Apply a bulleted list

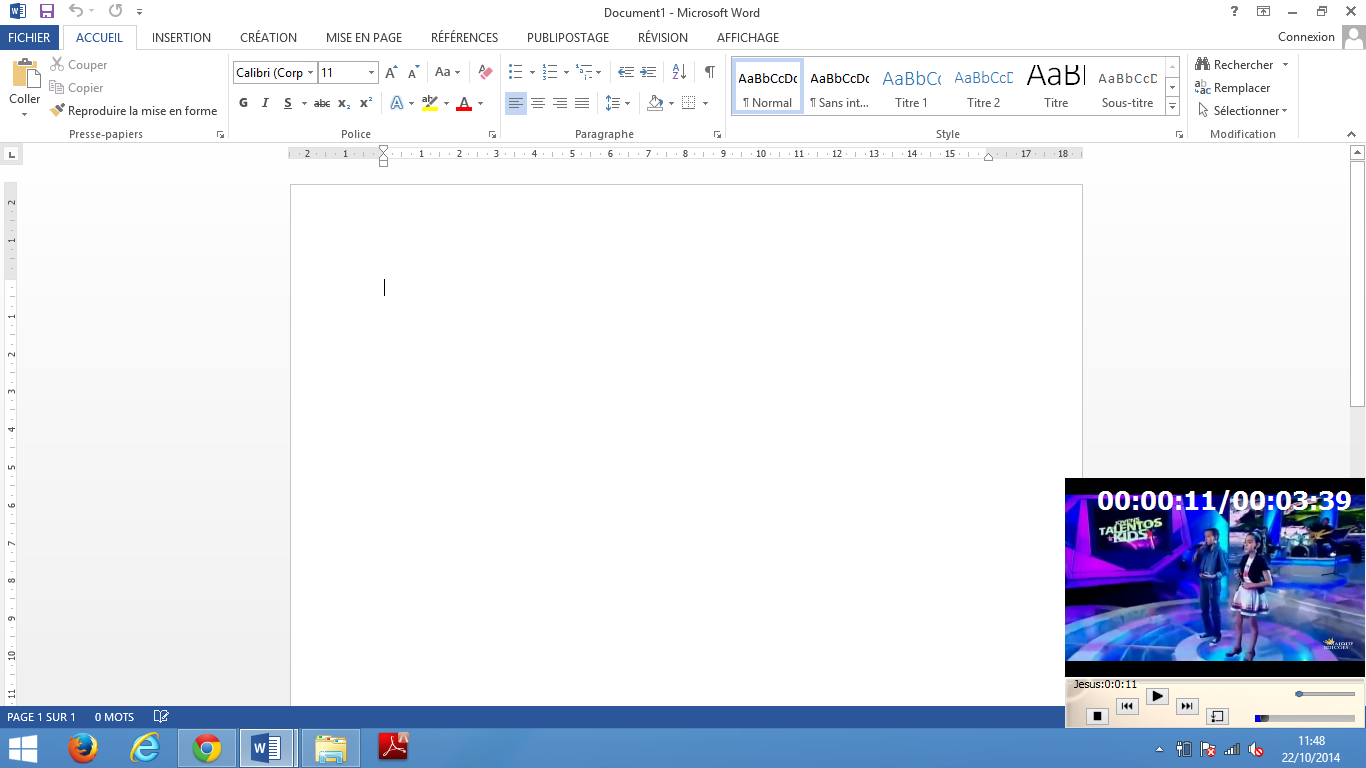(516, 72)
